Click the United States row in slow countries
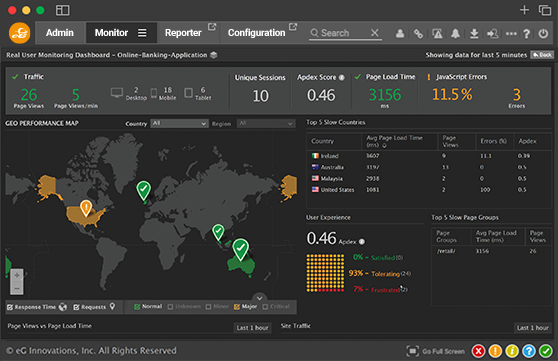 click(x=429, y=190)
